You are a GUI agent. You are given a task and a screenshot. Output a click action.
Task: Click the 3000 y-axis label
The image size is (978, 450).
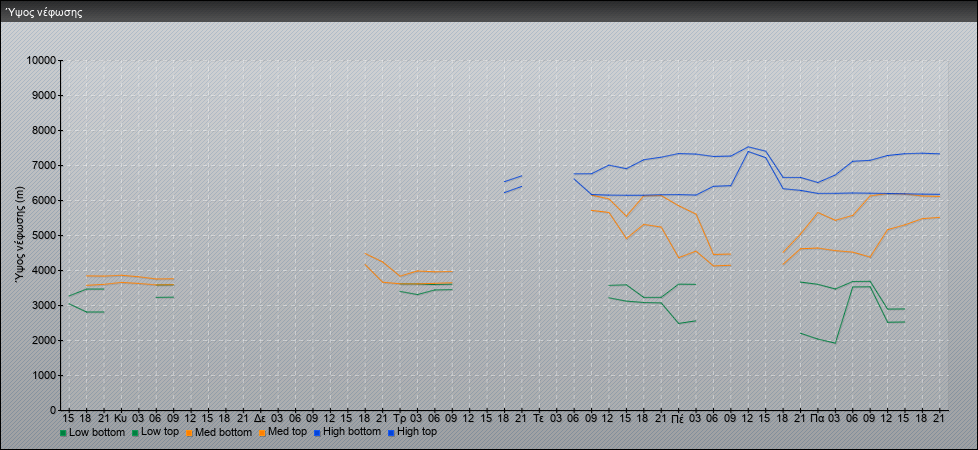pyautogui.click(x=44, y=305)
